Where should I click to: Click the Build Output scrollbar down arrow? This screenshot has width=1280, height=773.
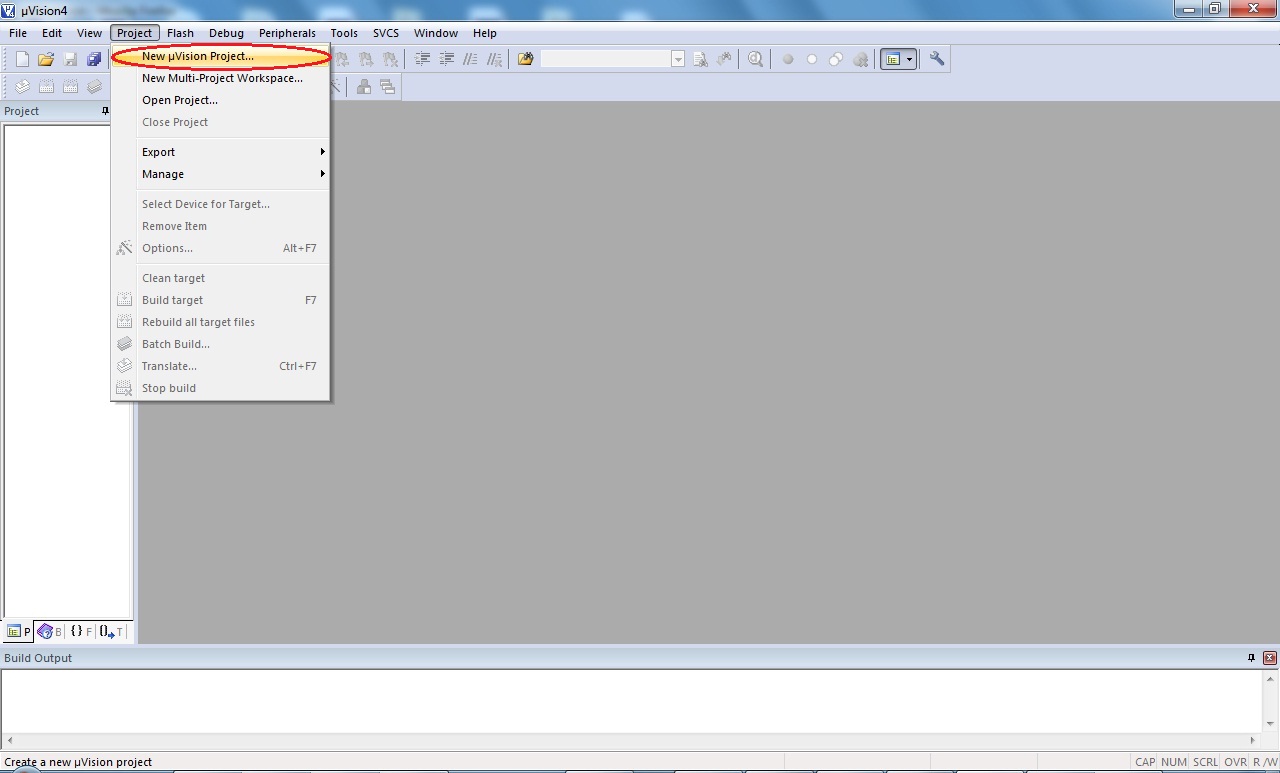coord(1271,724)
